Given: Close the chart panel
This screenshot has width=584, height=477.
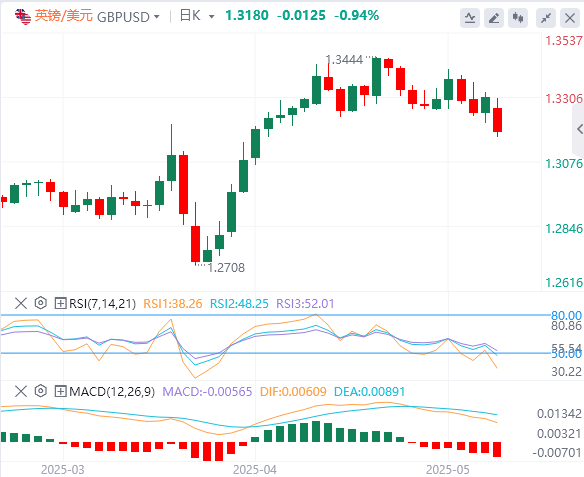Looking at the screenshot, I should pos(570,18).
